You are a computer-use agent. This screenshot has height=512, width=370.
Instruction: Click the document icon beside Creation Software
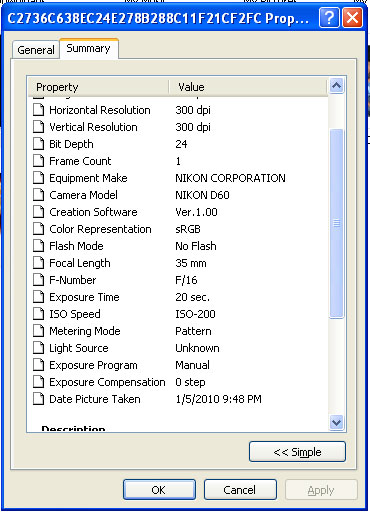[39, 212]
